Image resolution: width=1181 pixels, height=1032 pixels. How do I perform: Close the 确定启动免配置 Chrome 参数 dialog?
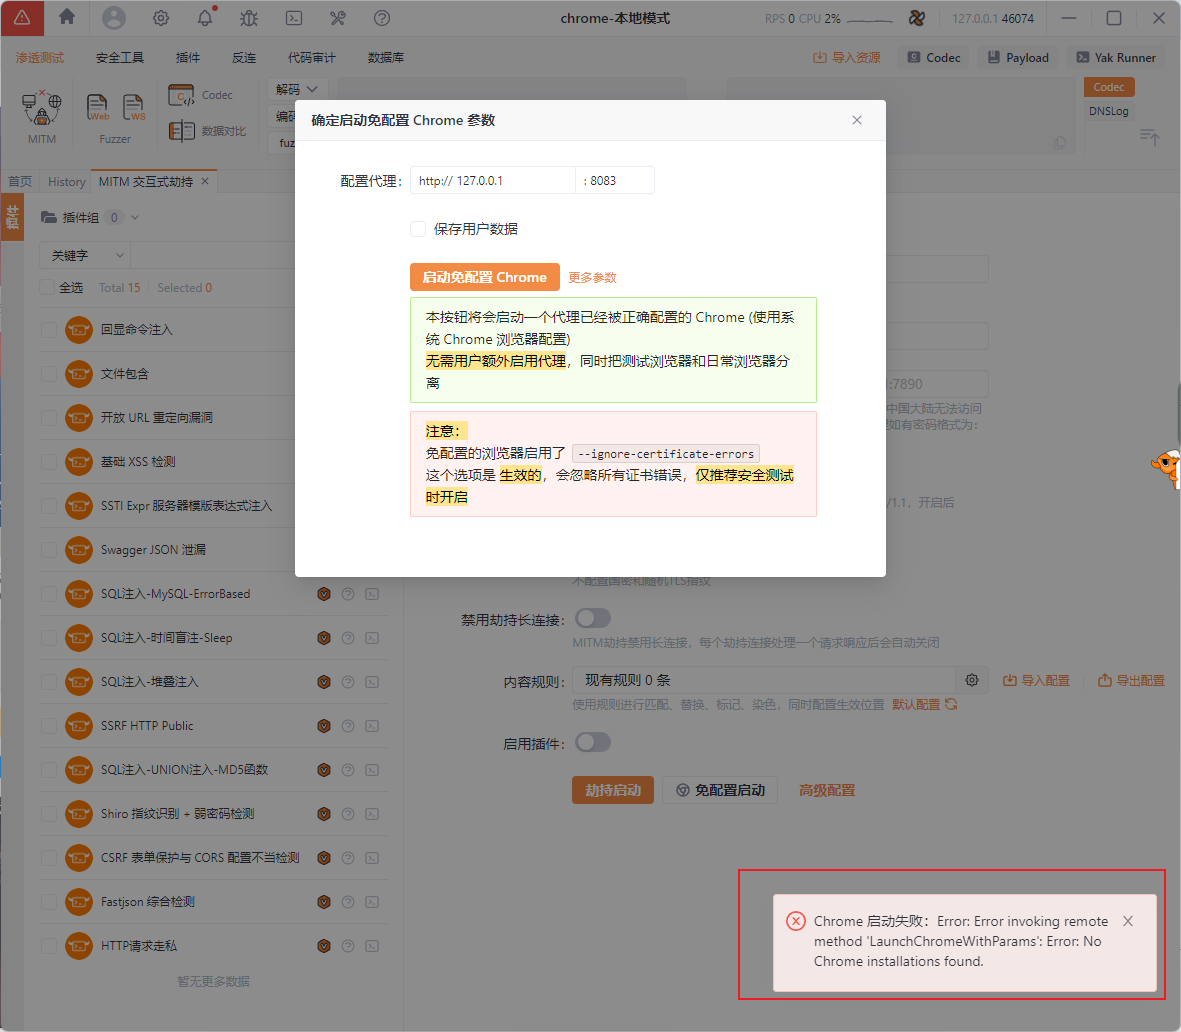tap(856, 120)
